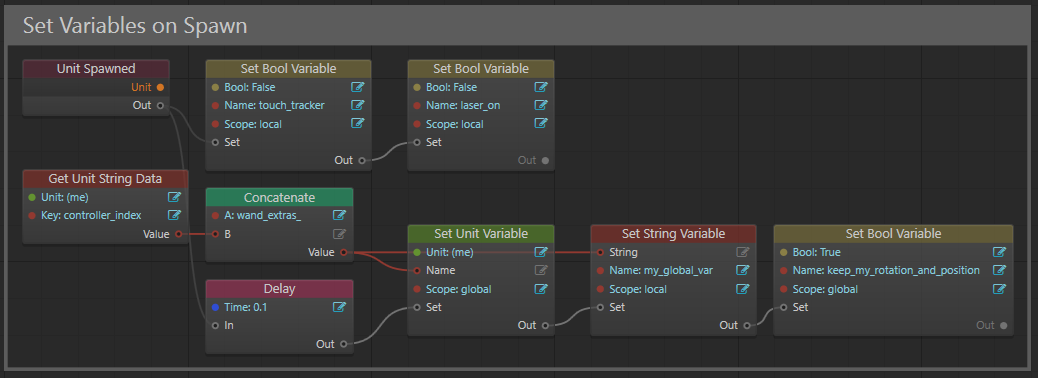Viewport: 1038px width, 378px height.
Task: Click Value output port of Get Unit String Data
Action: point(179,234)
